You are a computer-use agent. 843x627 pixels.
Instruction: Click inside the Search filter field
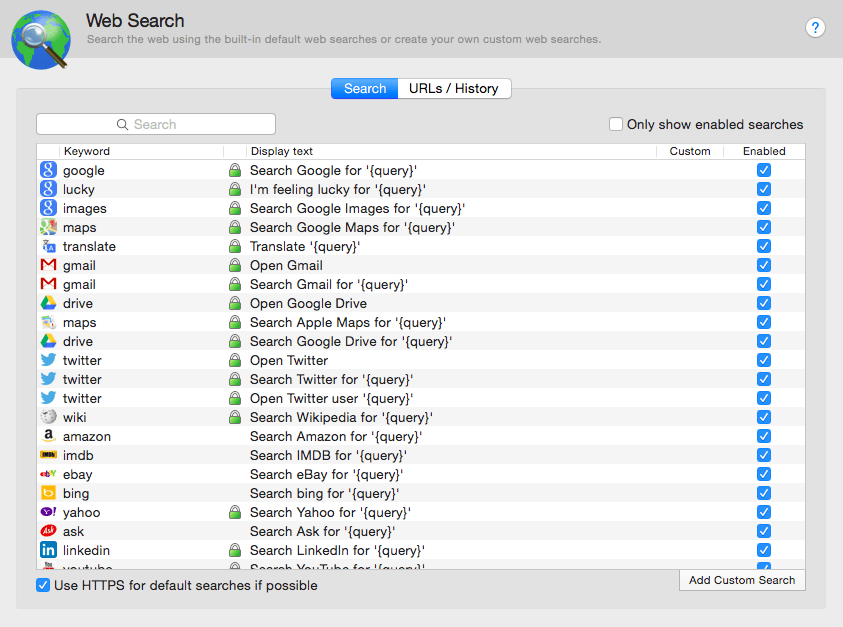155,123
